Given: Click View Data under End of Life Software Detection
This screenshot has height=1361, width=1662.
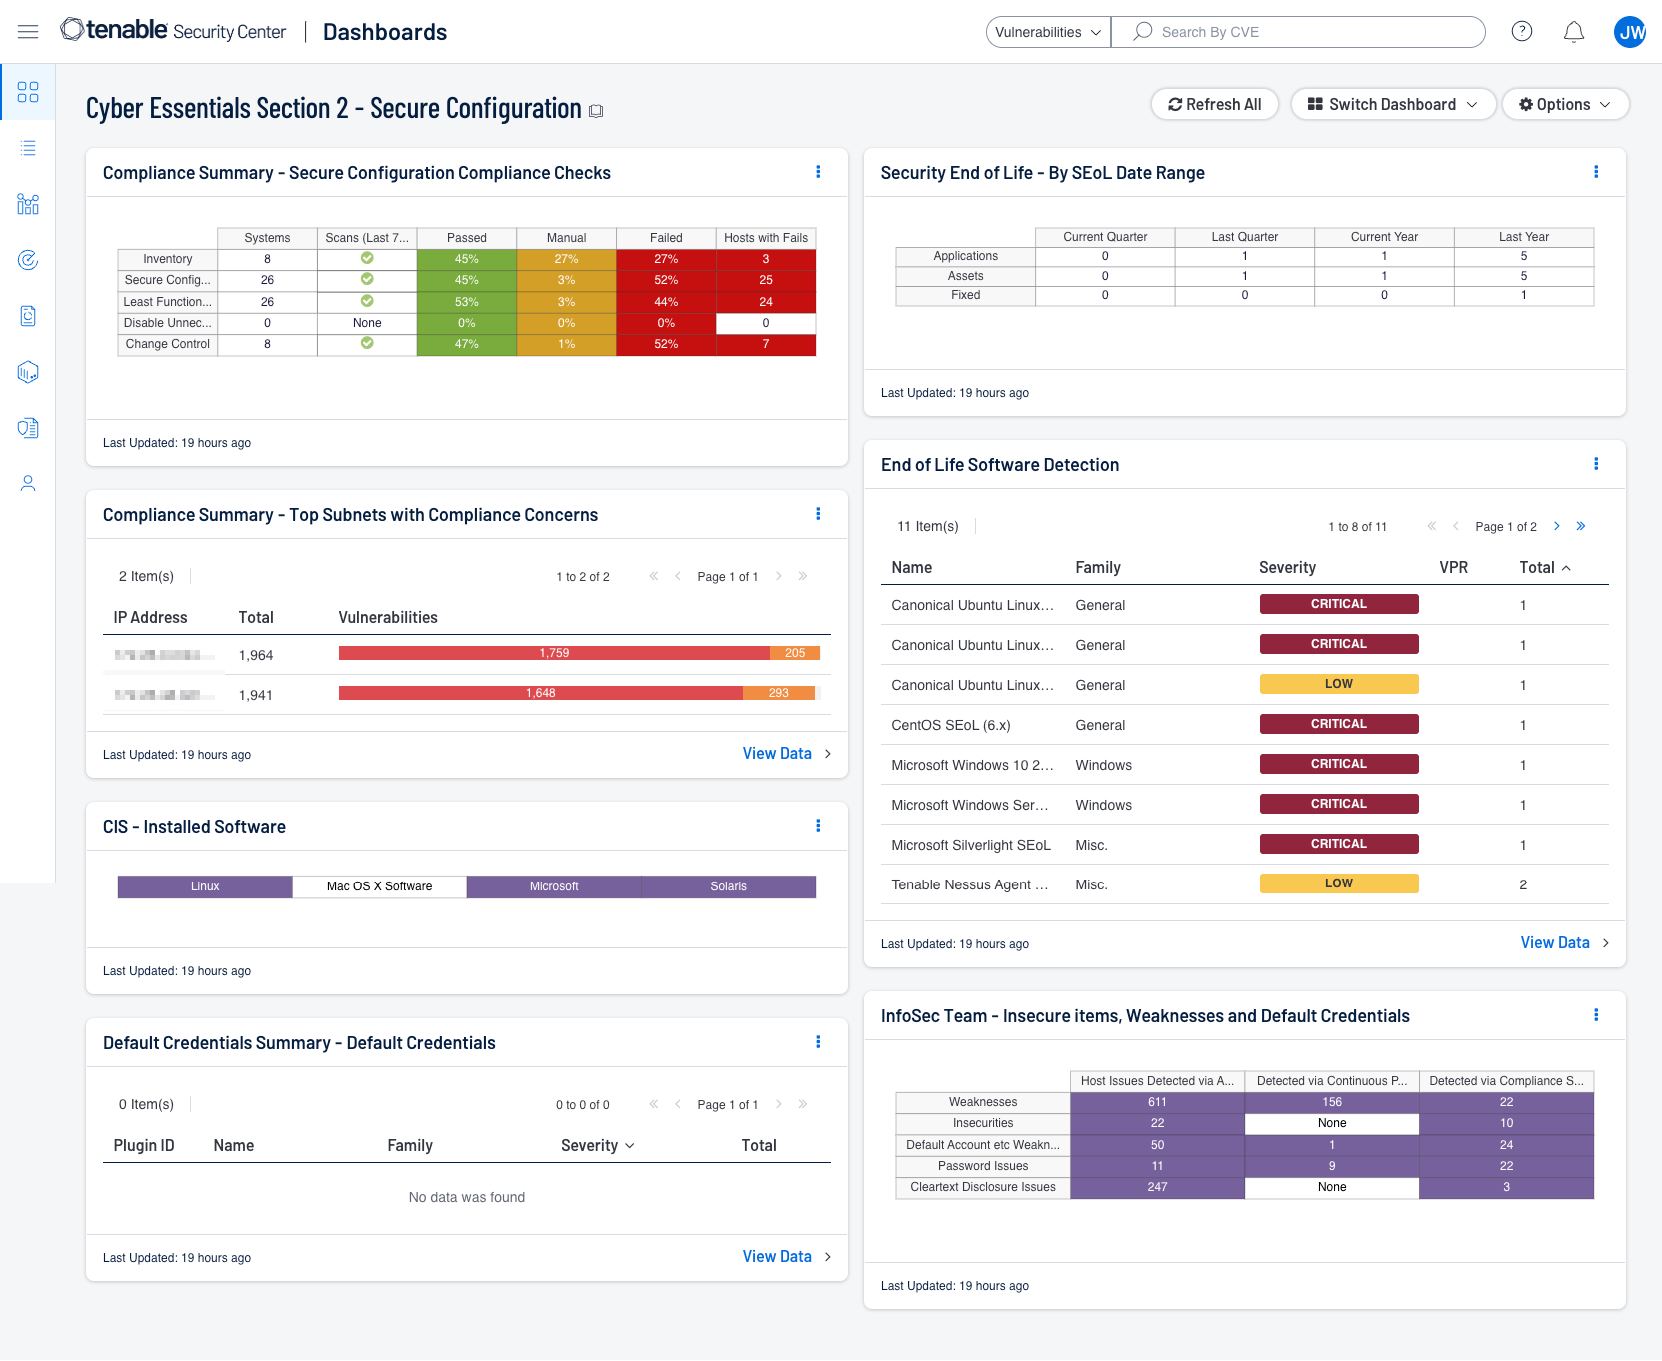Looking at the screenshot, I should pos(1554,942).
